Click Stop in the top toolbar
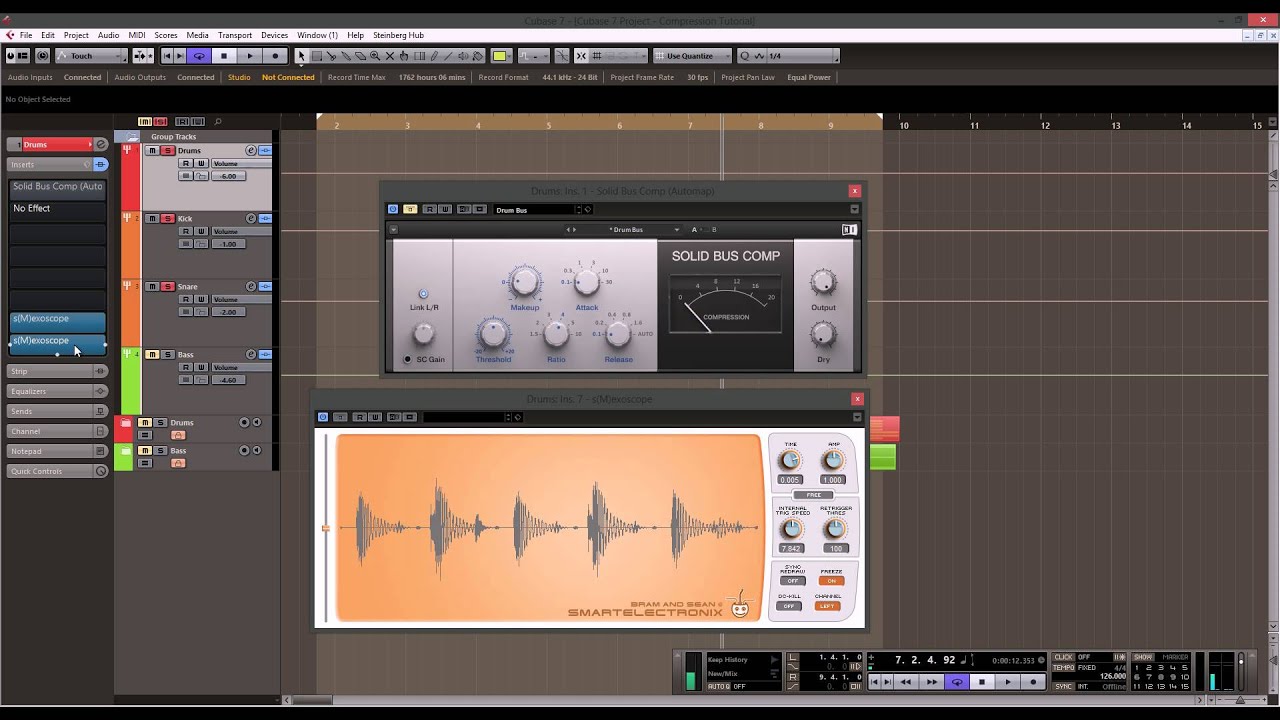 pos(224,56)
